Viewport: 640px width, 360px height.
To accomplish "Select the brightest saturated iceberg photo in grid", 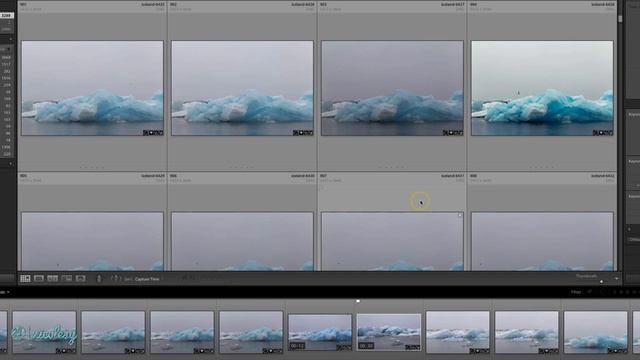I will [x=542, y=88].
